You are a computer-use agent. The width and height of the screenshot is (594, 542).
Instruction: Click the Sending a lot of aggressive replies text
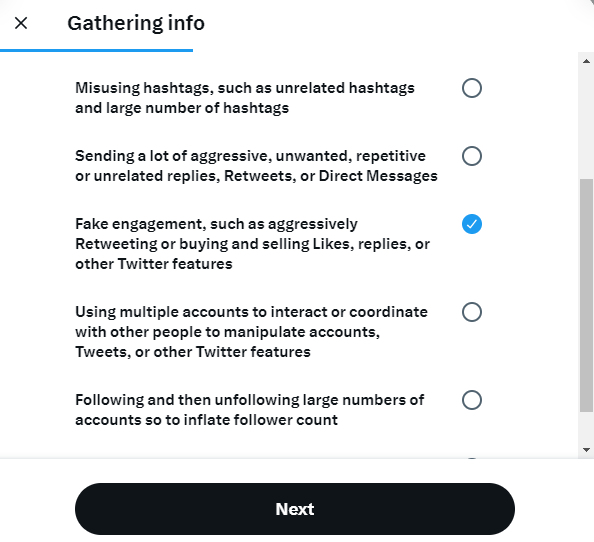click(x=256, y=166)
